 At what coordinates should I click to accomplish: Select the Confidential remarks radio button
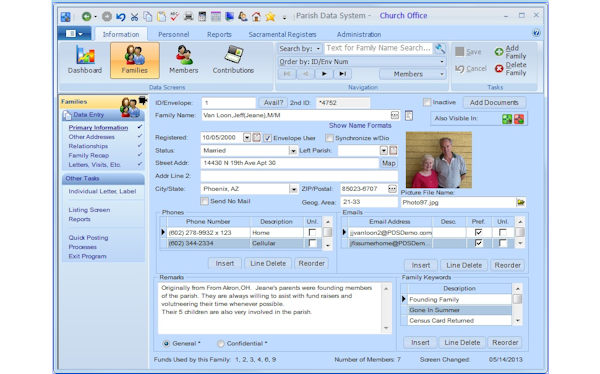pyautogui.click(x=220, y=344)
